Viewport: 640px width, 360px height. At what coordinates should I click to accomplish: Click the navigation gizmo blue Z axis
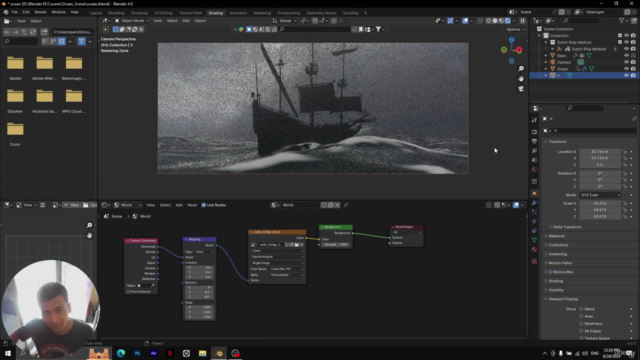(x=511, y=40)
